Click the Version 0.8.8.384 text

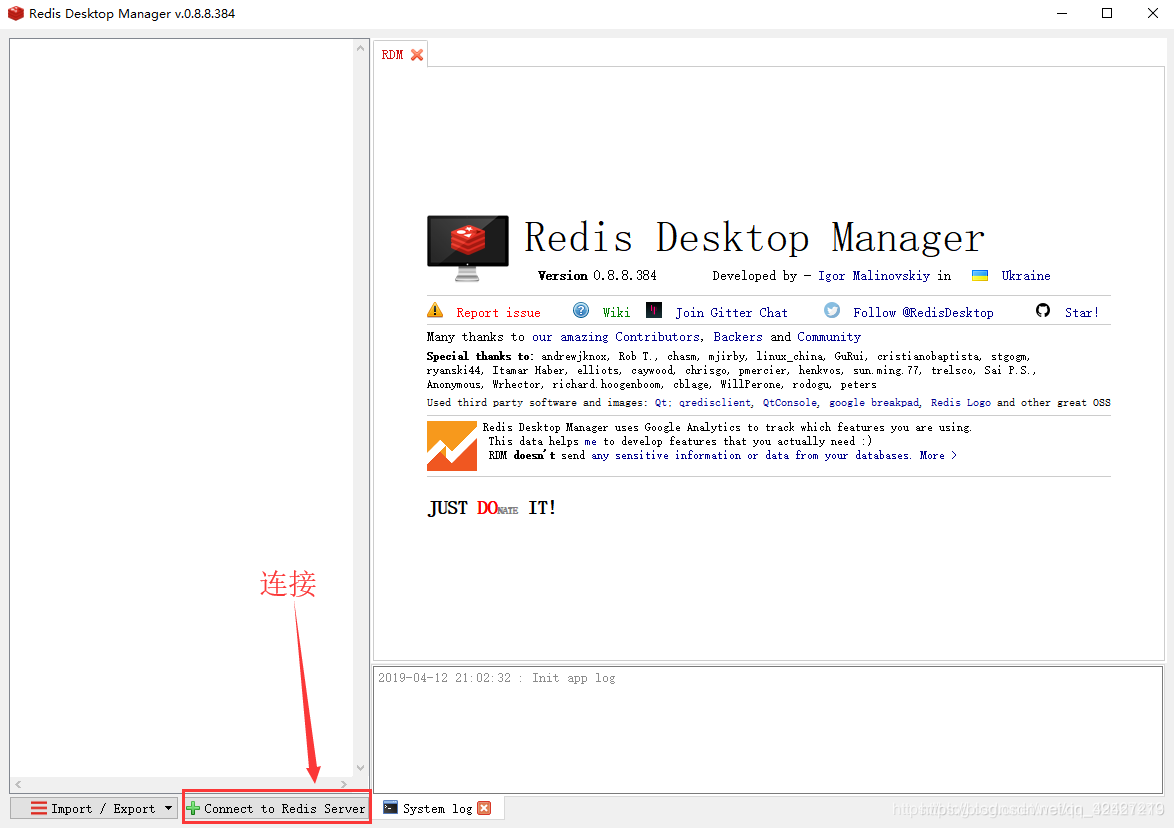(597, 276)
